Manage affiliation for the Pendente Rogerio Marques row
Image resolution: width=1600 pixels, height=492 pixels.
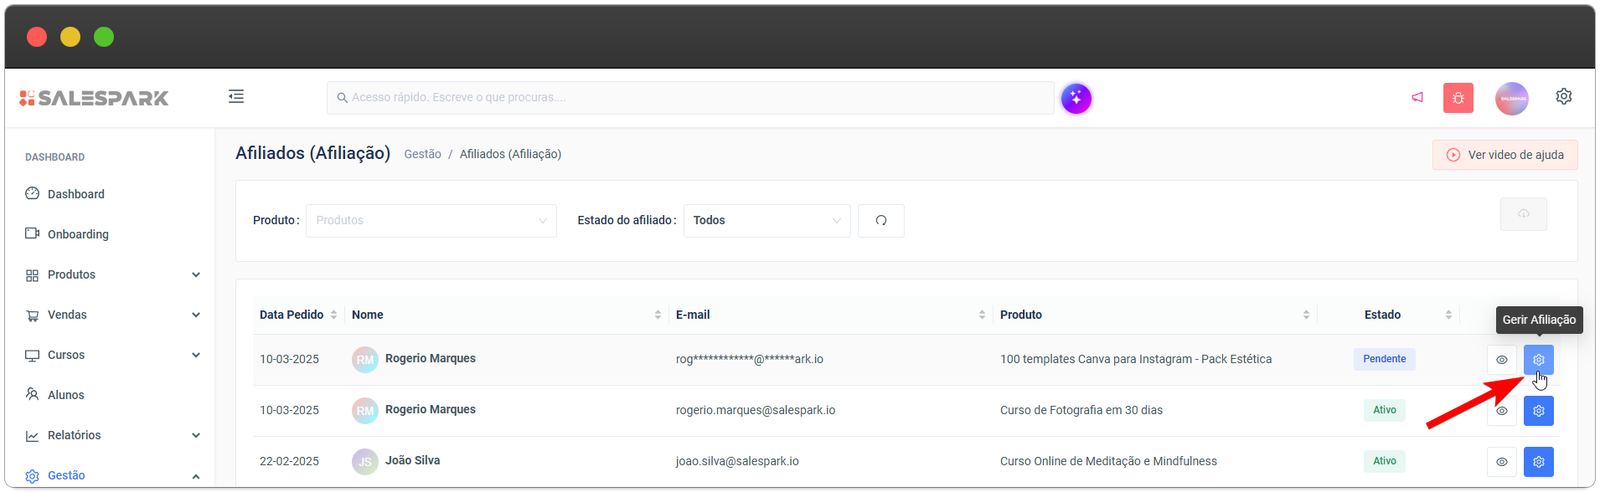1538,360
